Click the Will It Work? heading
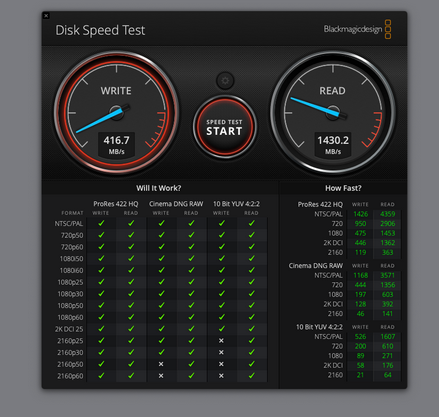The width and height of the screenshot is (439, 417). tap(159, 188)
